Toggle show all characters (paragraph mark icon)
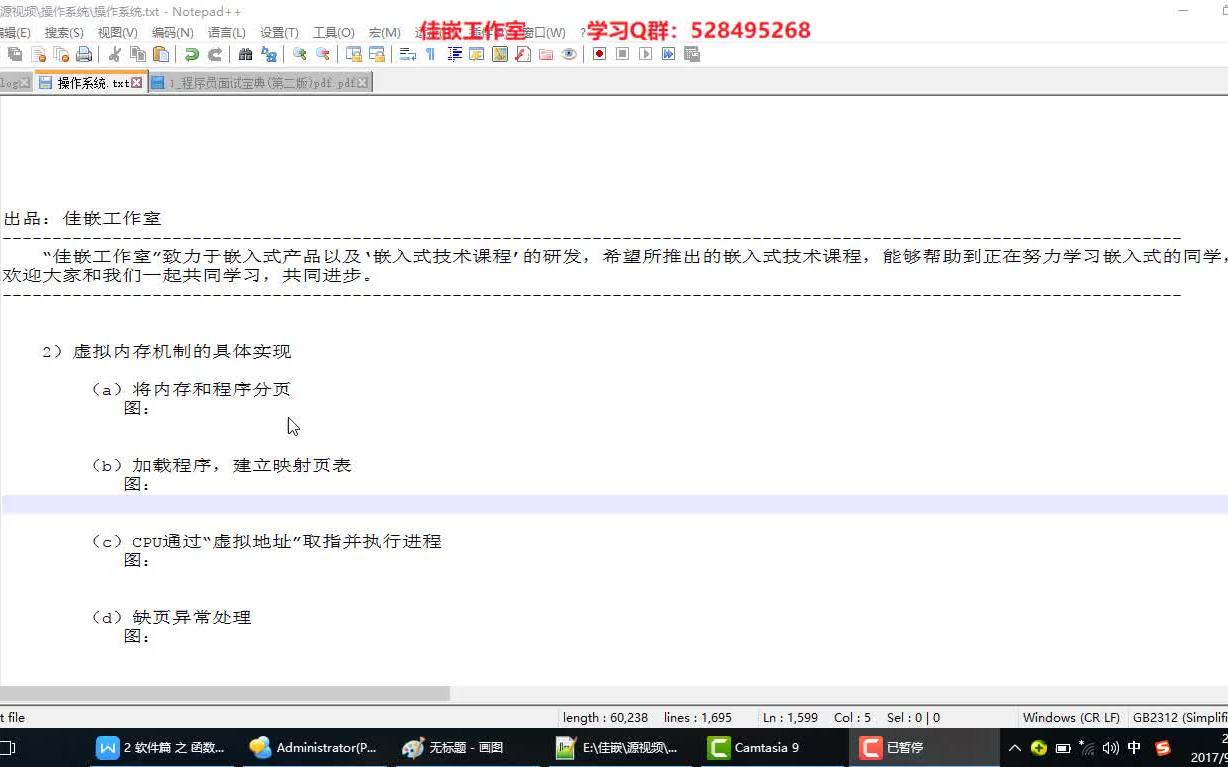This screenshot has height=767, width=1228. 431,55
